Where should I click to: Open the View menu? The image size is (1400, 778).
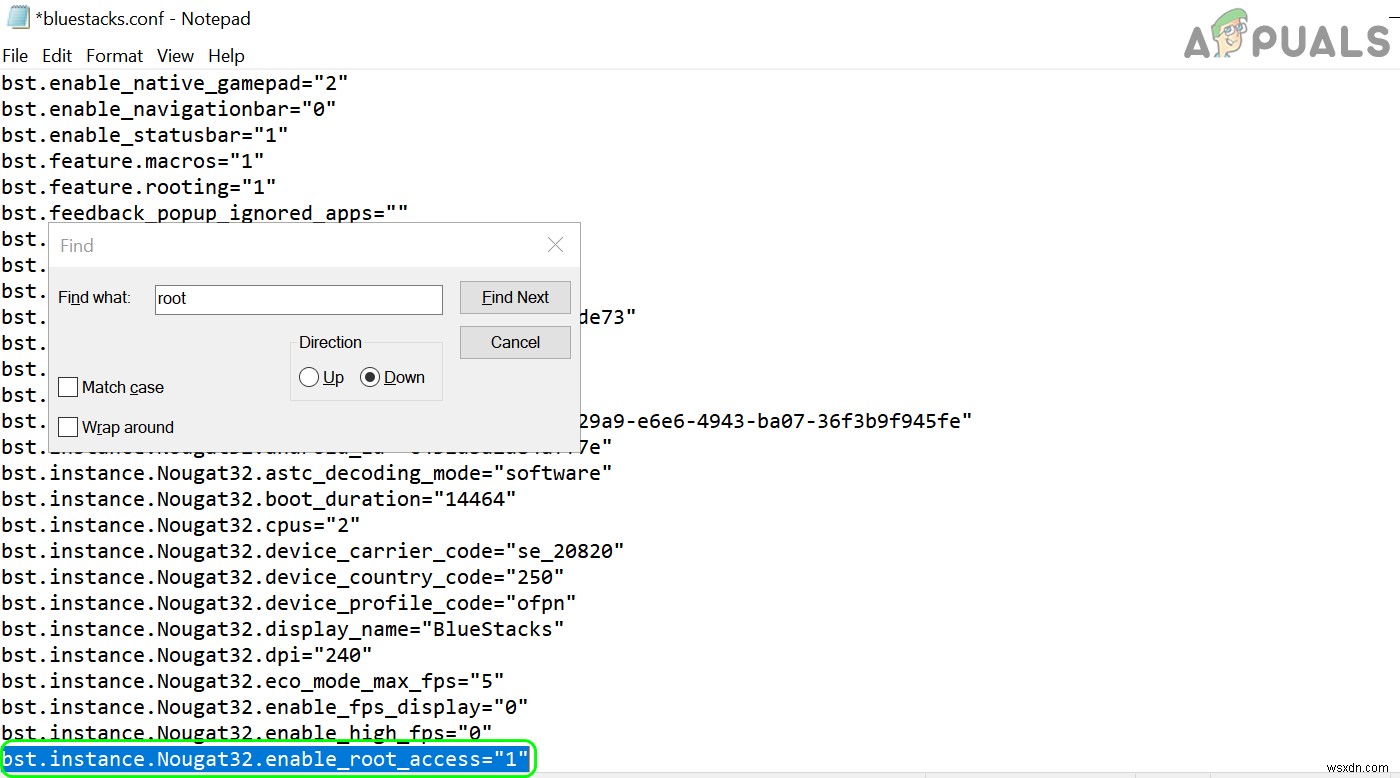tap(175, 56)
